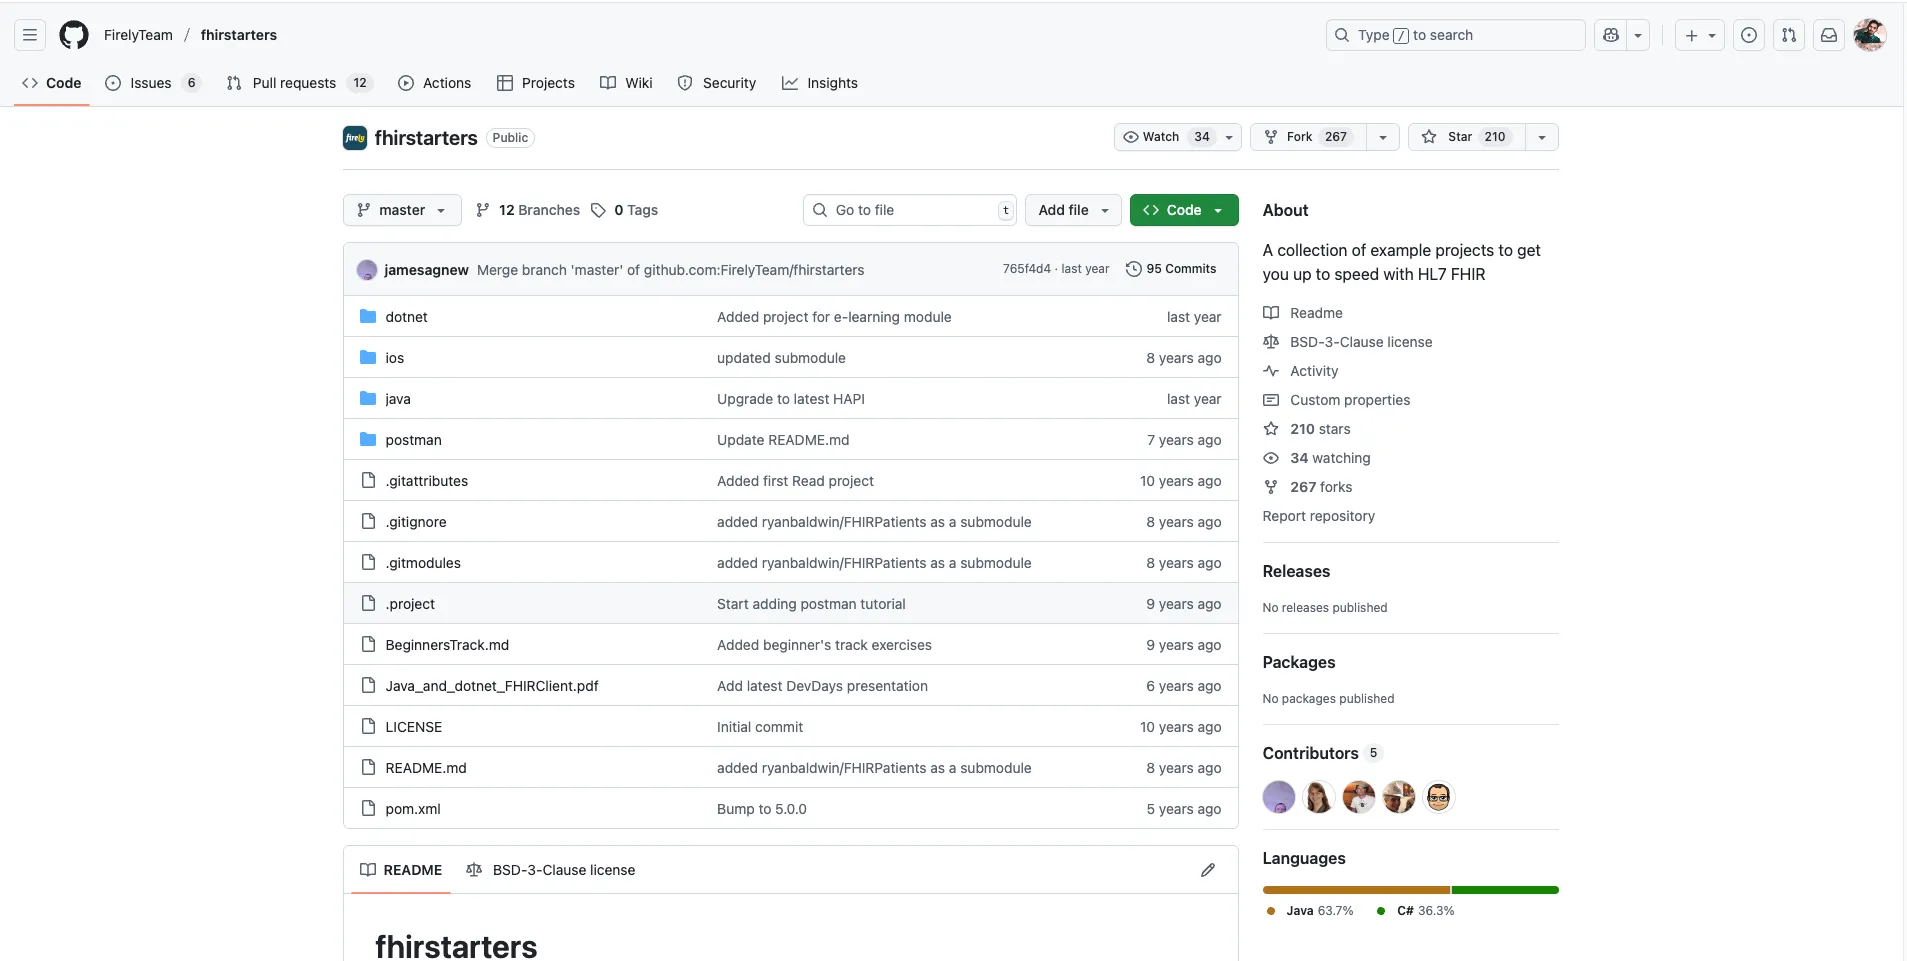
Task: View the 95 Commits history
Action: click(x=1171, y=269)
